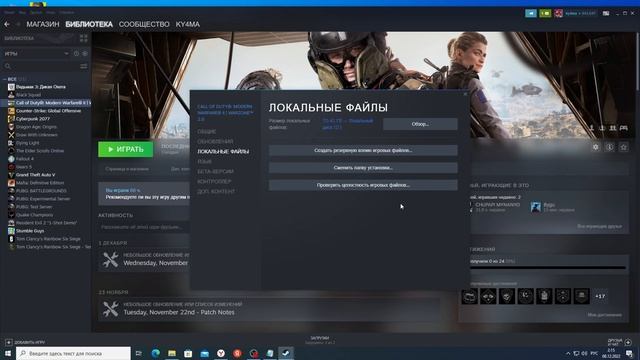Viewport: 640px width, 360px height.
Task: Select БЕТА-ВЕРСИИ in properties sidebar
Action: click(x=215, y=171)
